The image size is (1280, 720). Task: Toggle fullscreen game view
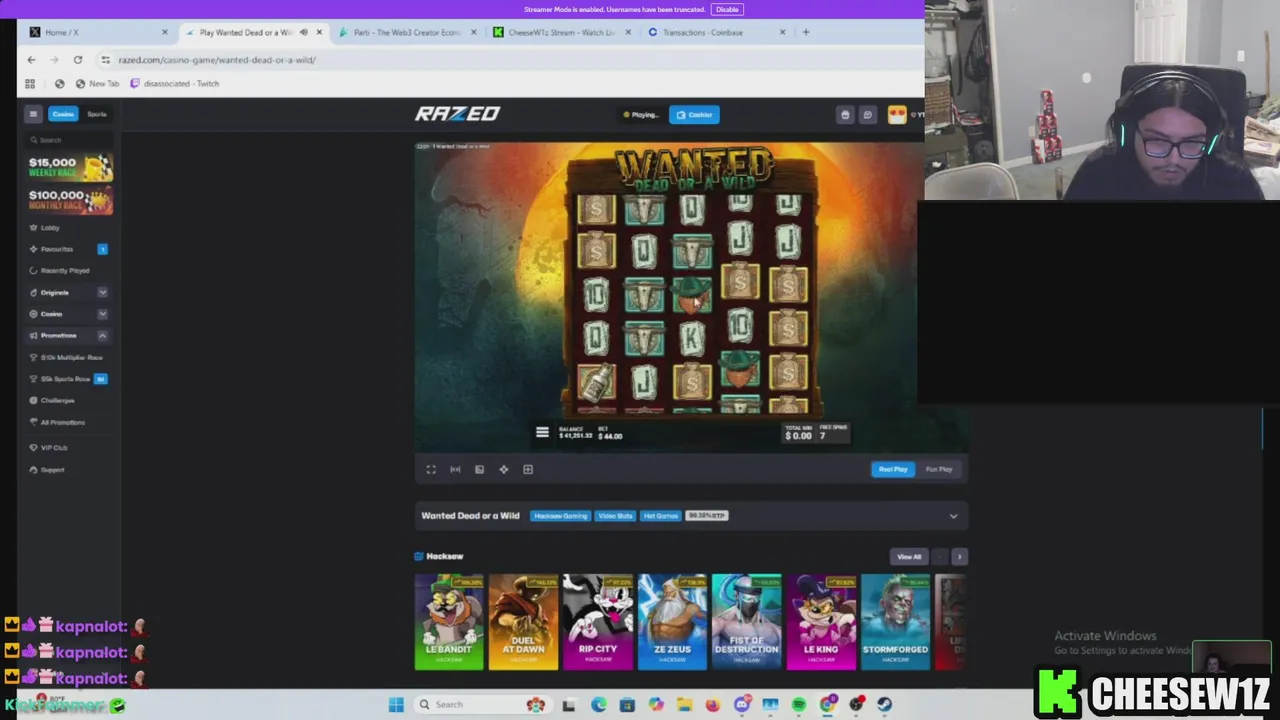431,469
